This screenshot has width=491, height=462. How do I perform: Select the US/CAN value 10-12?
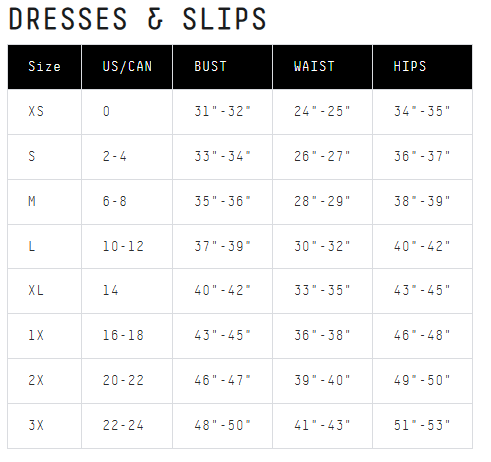[x=123, y=246]
